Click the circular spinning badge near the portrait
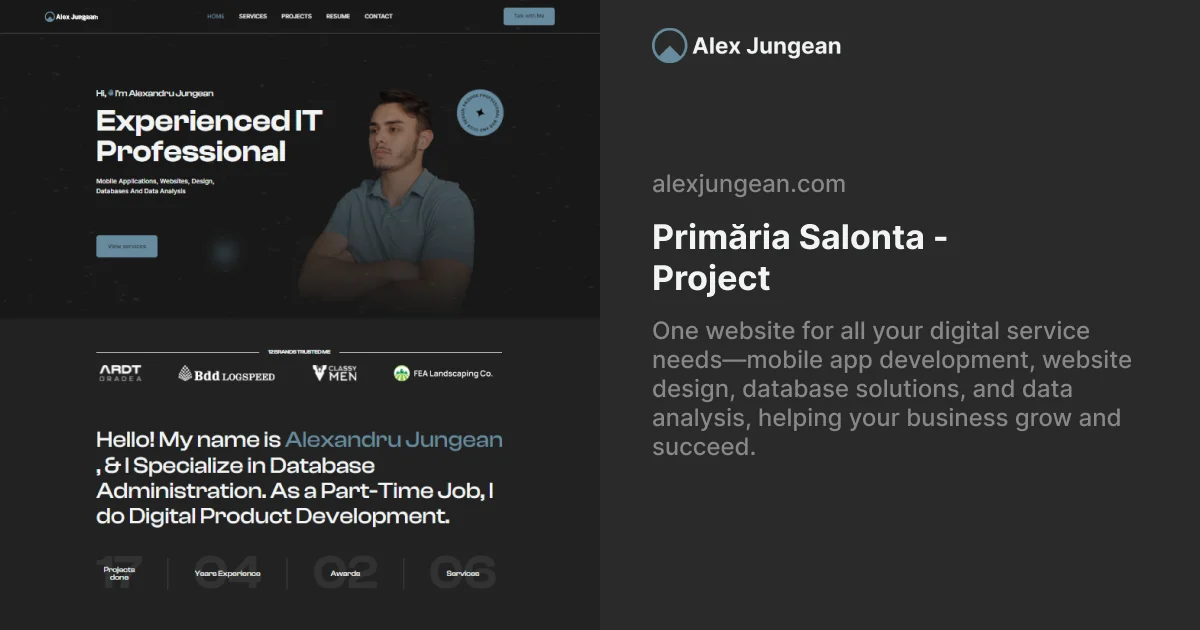Screen dimensions: 1200x630 click(x=480, y=113)
